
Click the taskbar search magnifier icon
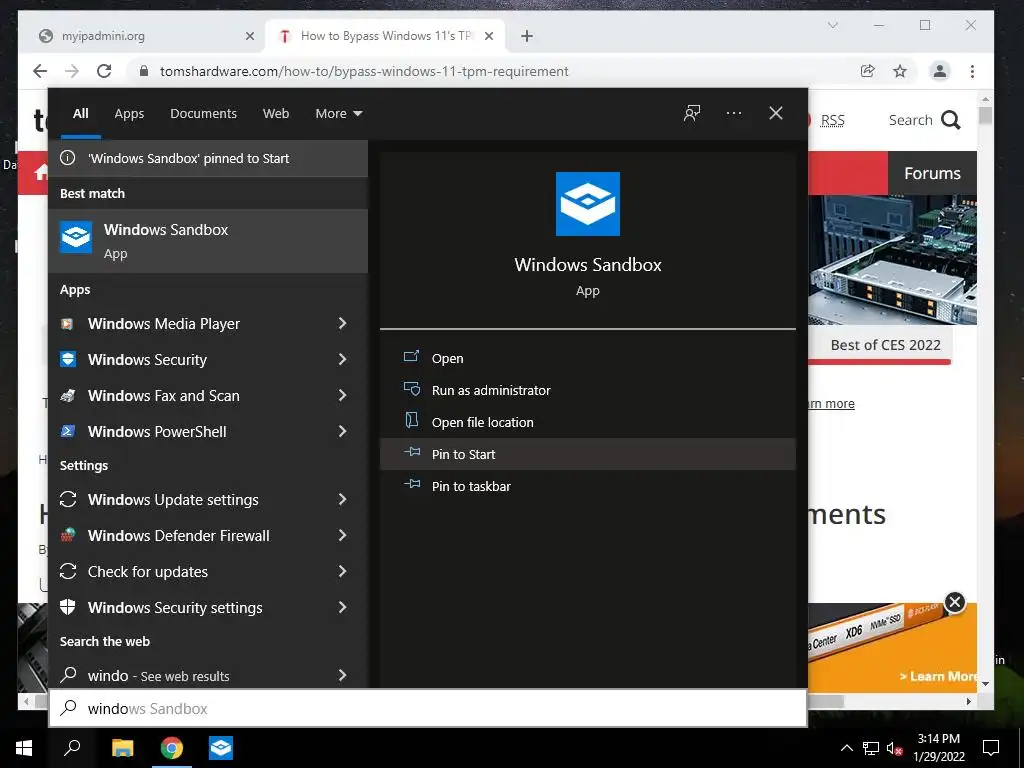[x=72, y=748]
